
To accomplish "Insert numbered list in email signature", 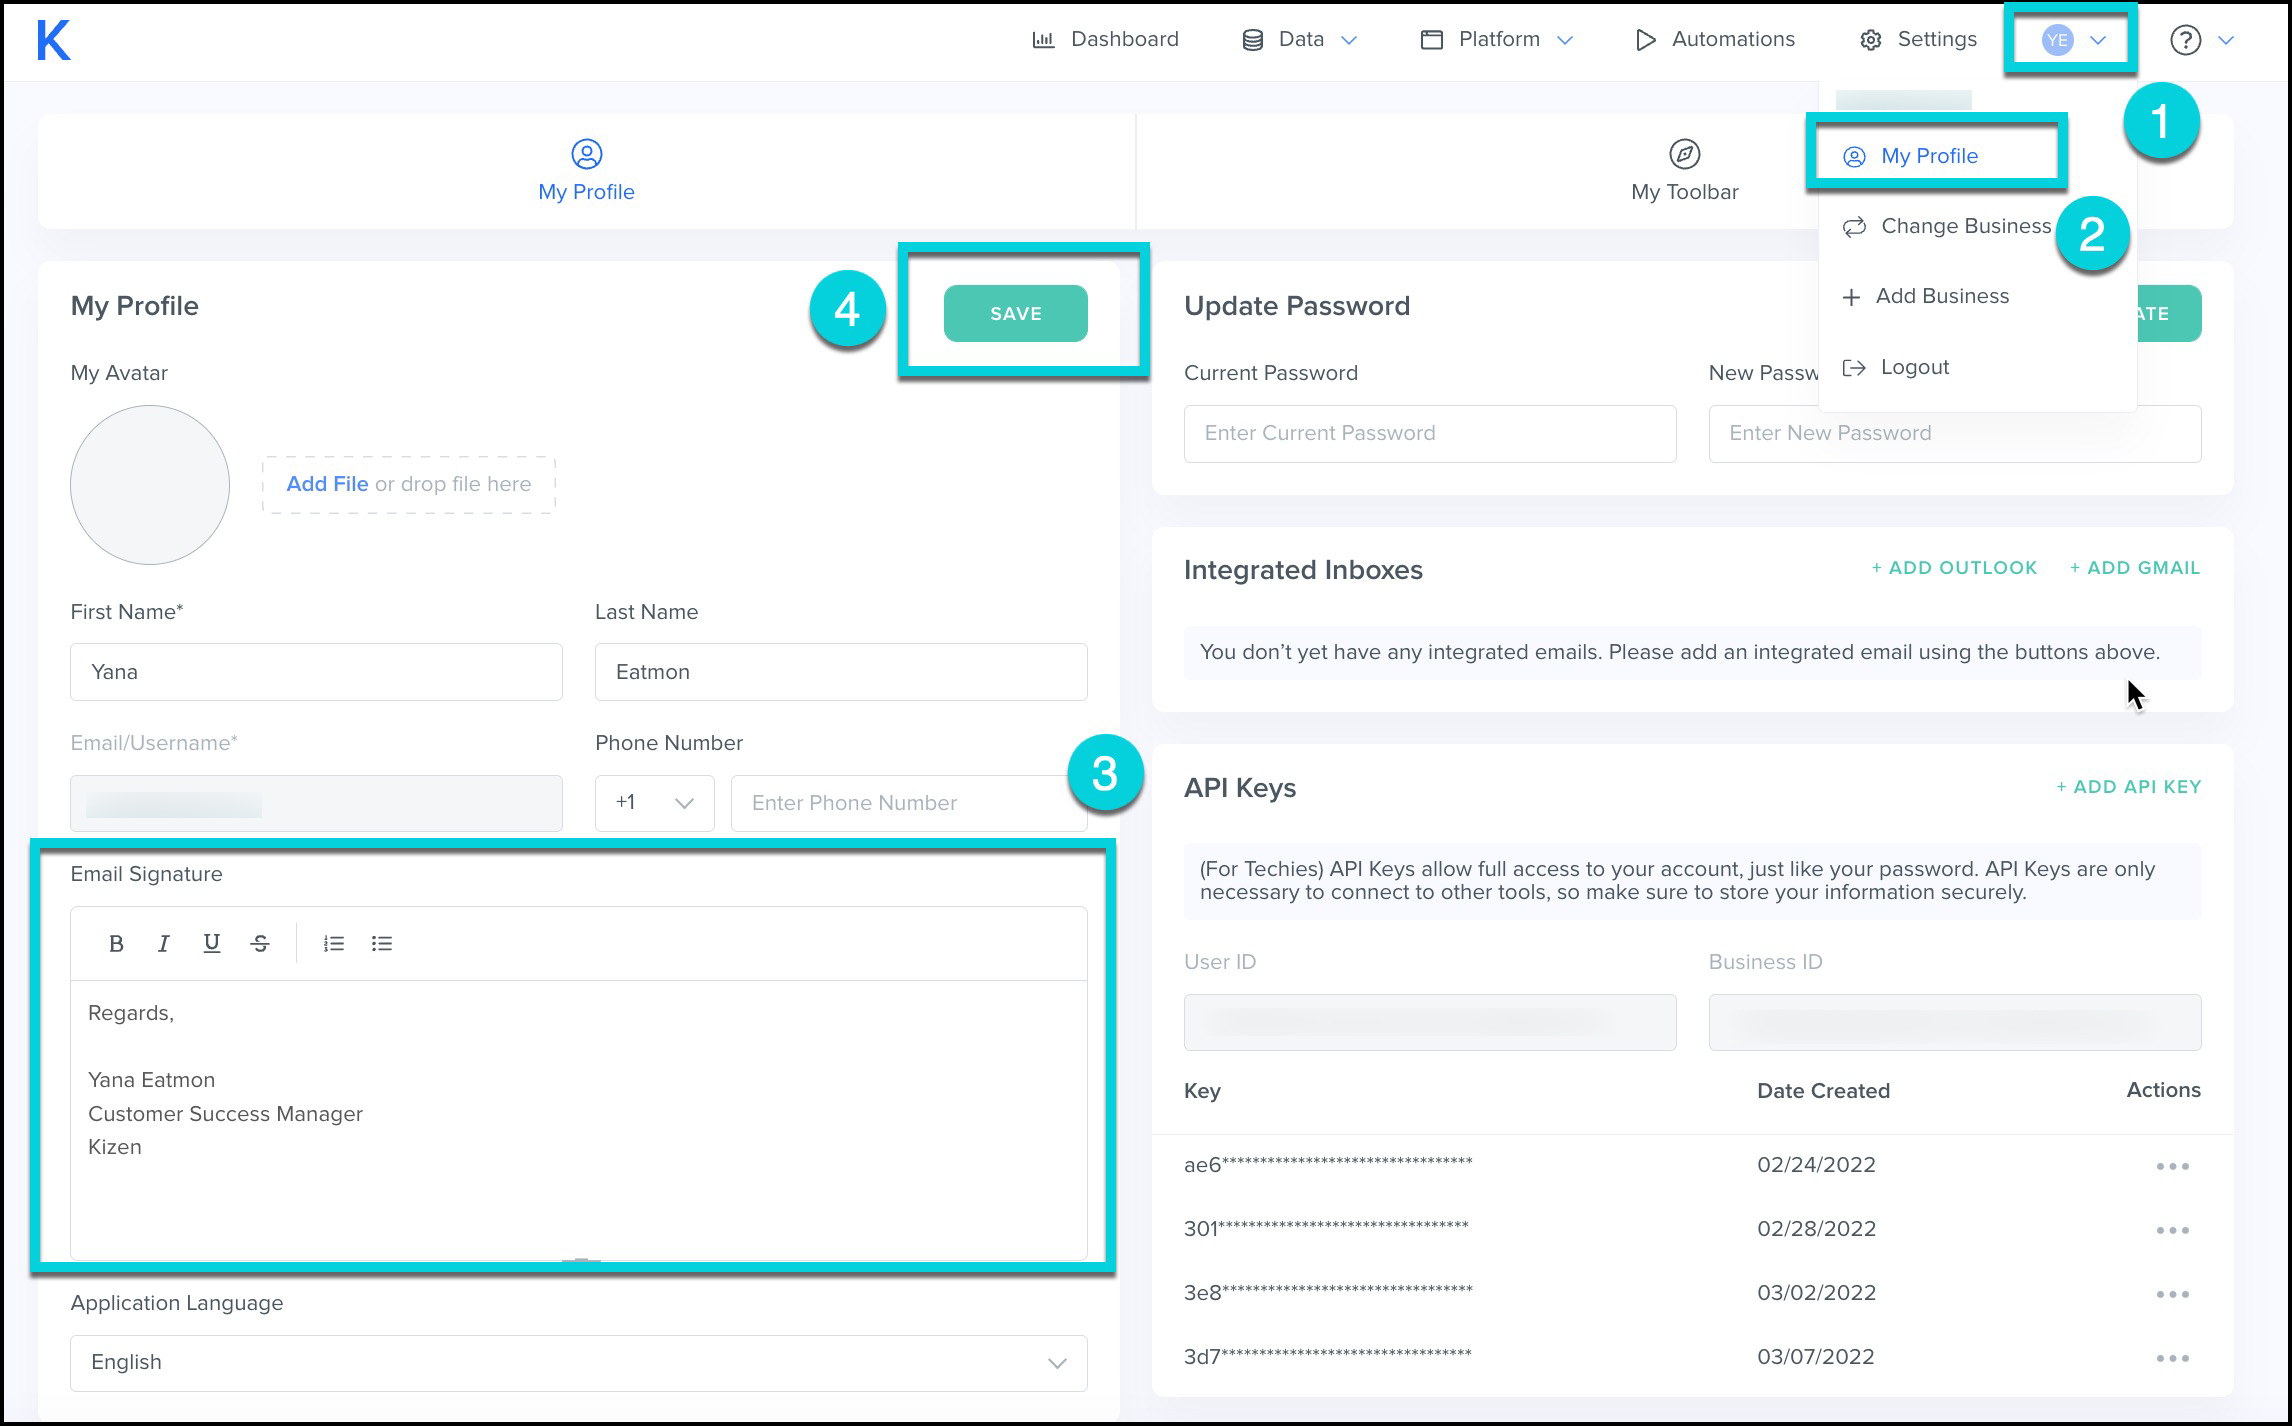I will click(x=333, y=943).
